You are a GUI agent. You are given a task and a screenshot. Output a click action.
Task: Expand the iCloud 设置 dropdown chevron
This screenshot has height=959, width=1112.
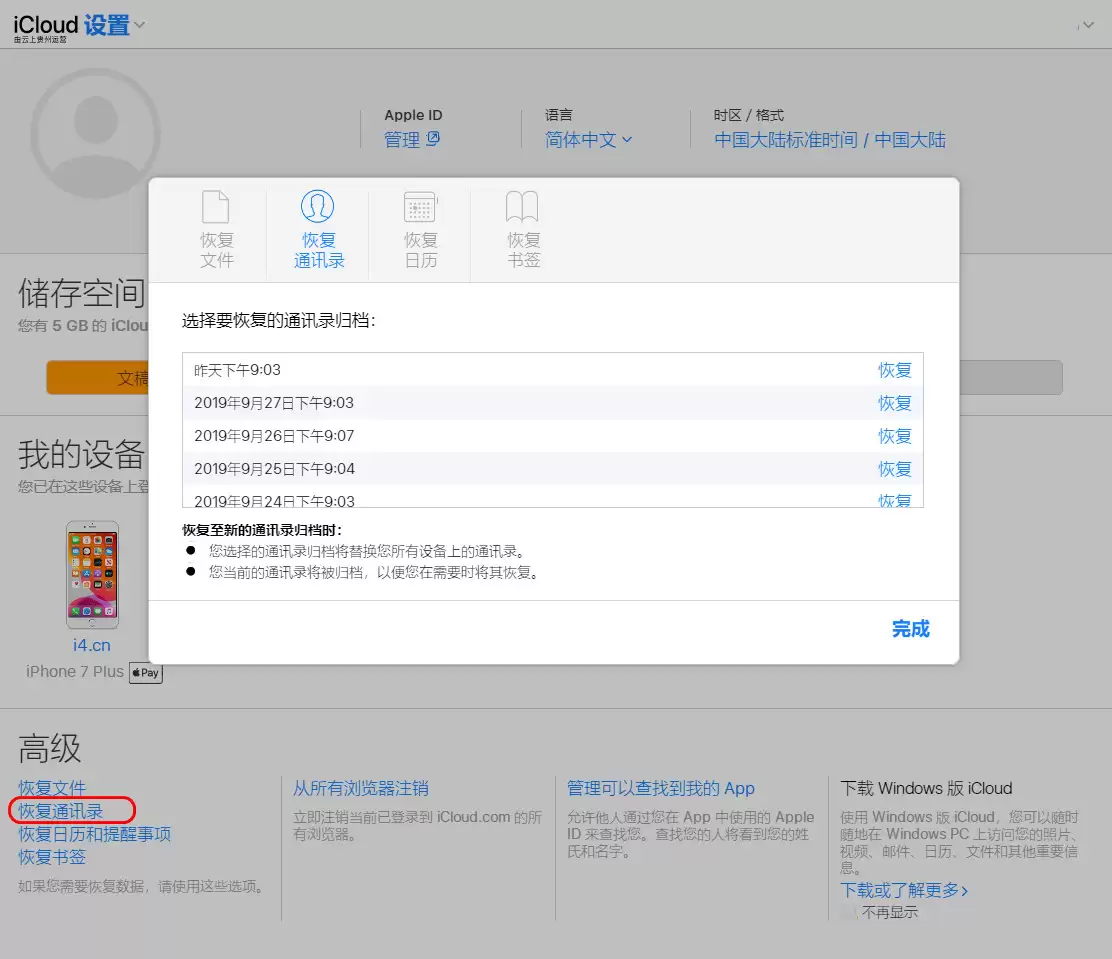[140, 26]
